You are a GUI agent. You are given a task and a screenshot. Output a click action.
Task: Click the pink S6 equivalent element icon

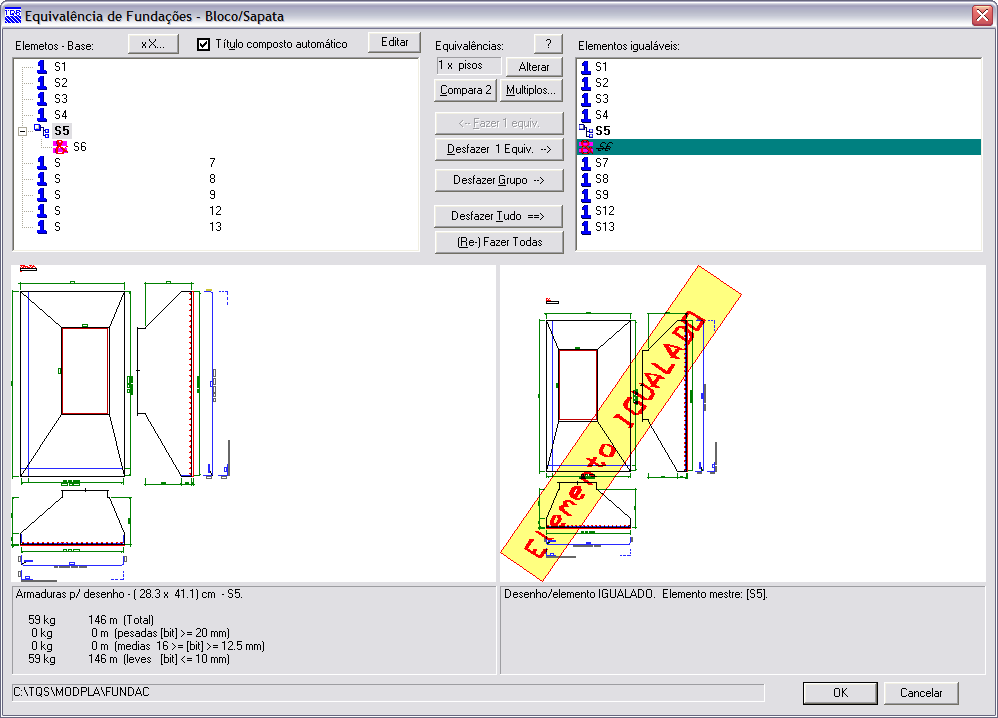(60, 147)
